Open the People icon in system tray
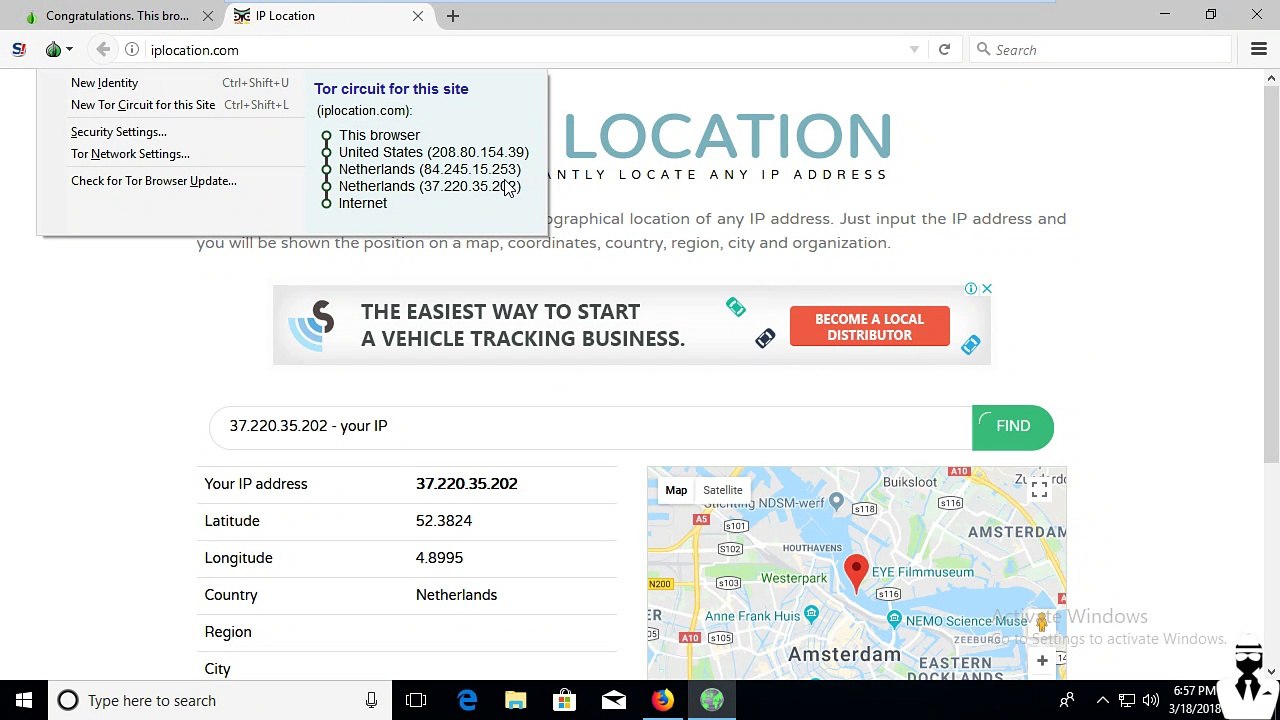1280x720 pixels. (1067, 700)
